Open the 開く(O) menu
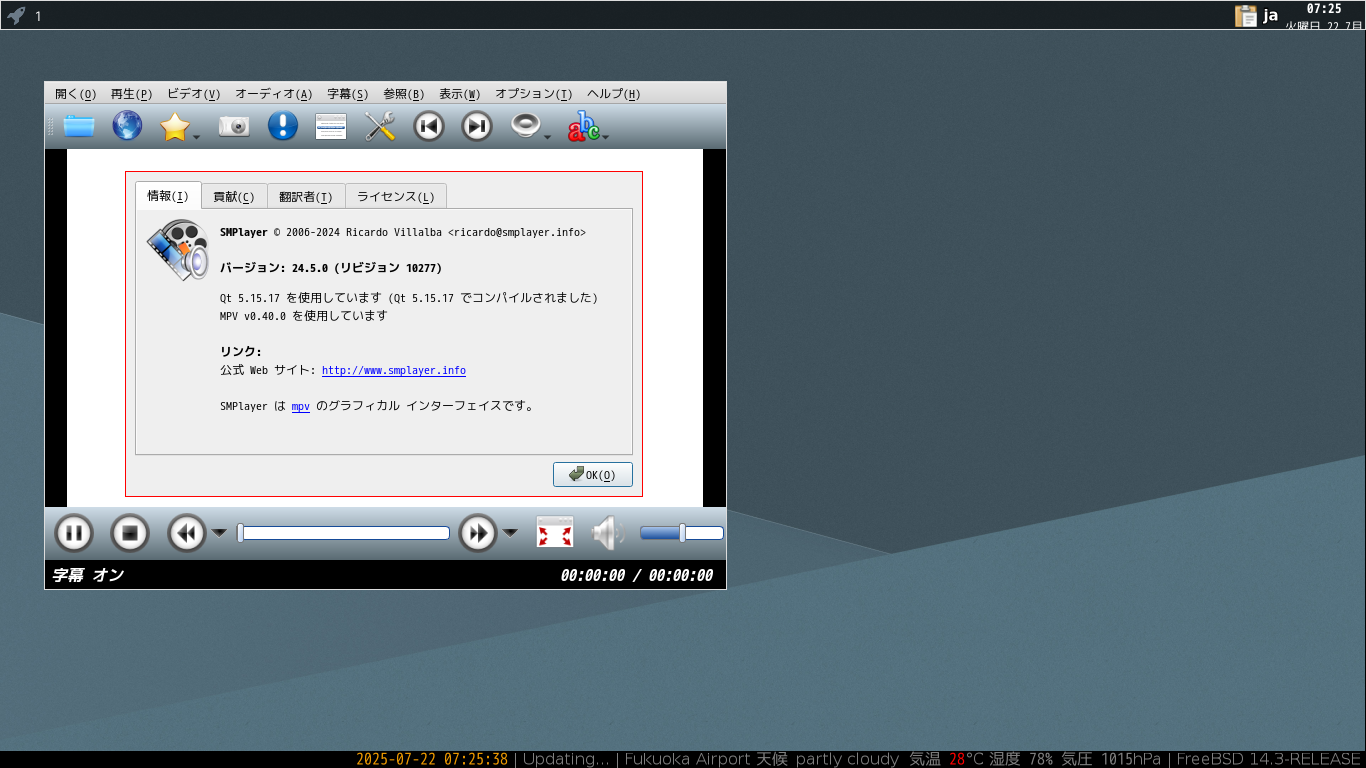The width and height of the screenshot is (1366, 768). [x=76, y=94]
